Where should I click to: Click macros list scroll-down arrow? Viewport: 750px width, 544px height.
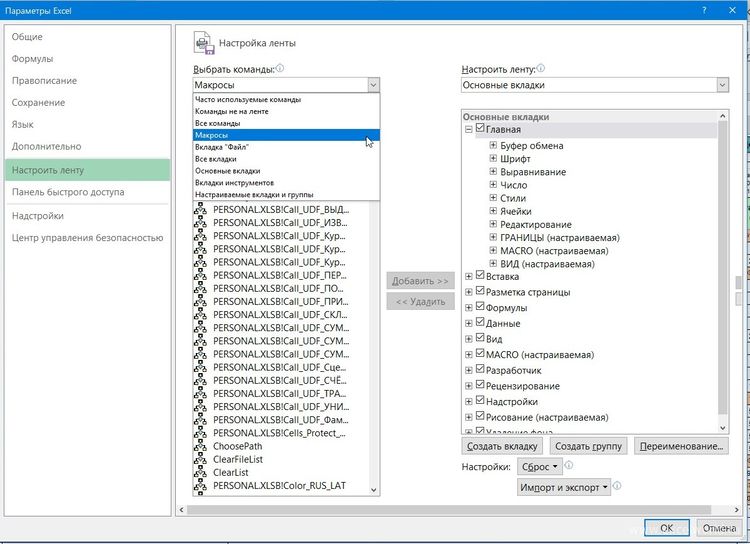pos(374,490)
